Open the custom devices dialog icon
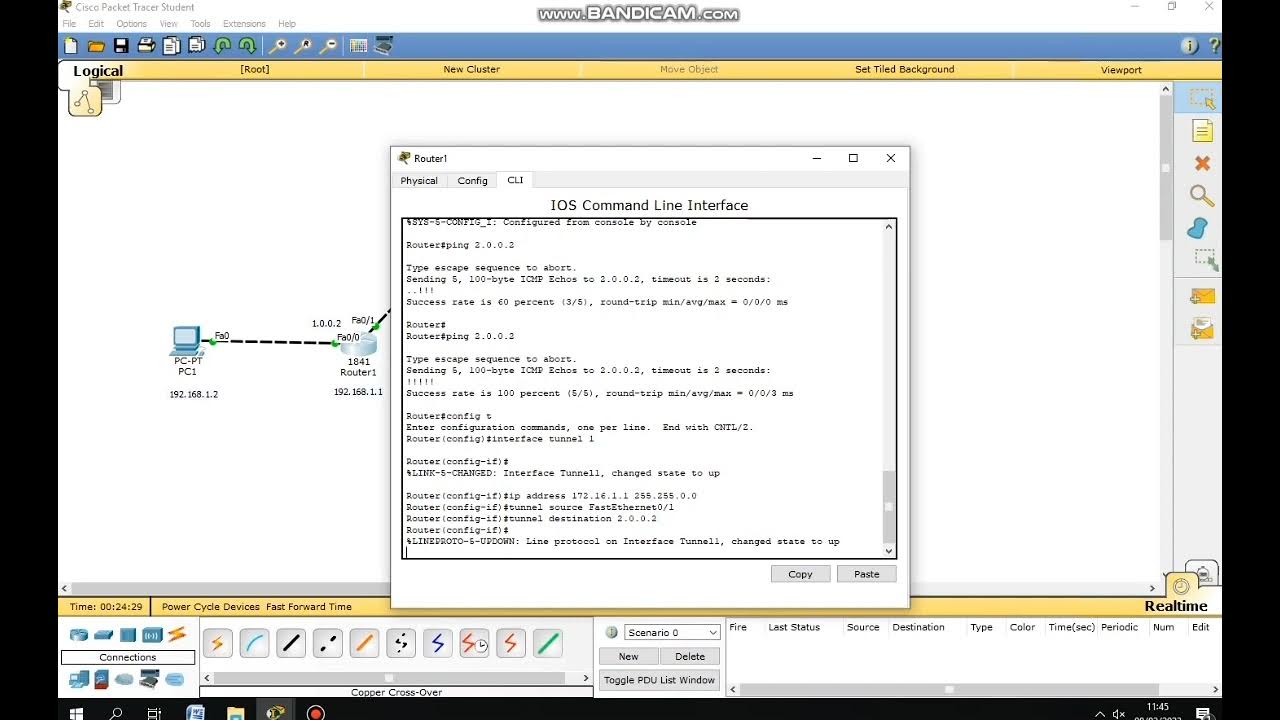1280x720 pixels. click(x=383, y=46)
